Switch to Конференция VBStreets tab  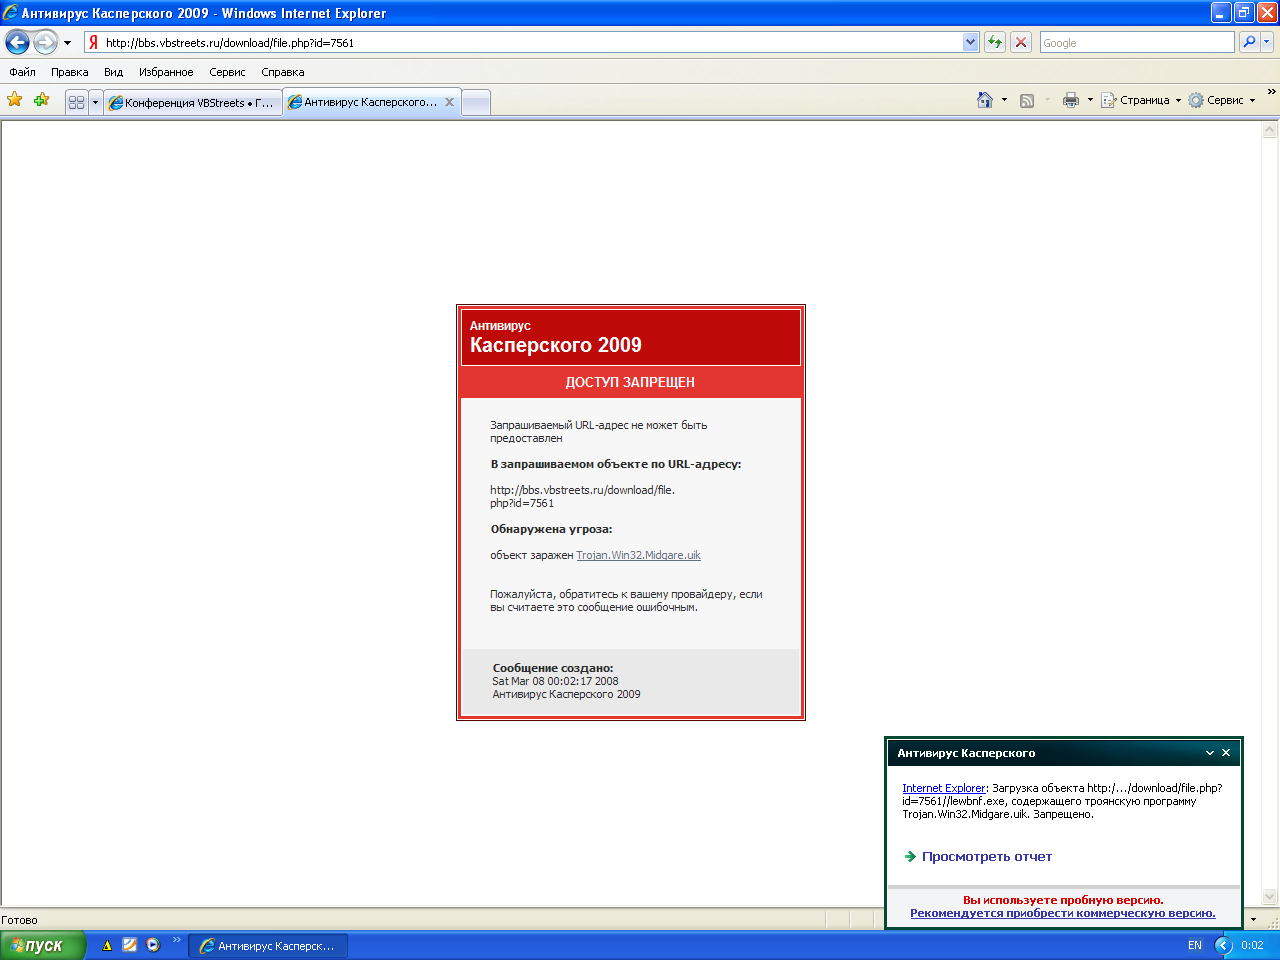click(x=192, y=102)
